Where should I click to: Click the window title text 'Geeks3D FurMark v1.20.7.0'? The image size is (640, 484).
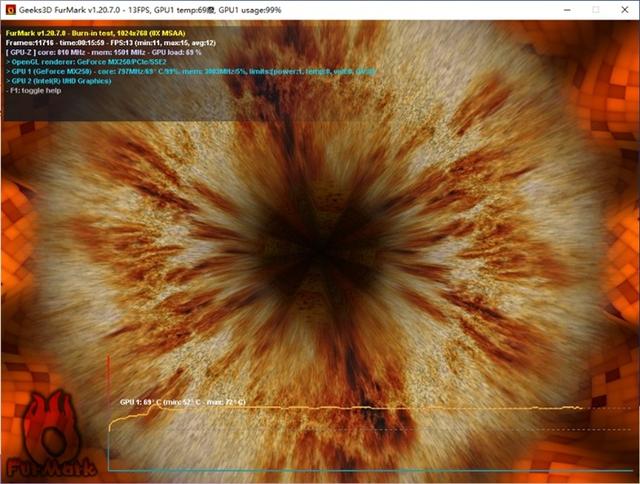click(69, 10)
